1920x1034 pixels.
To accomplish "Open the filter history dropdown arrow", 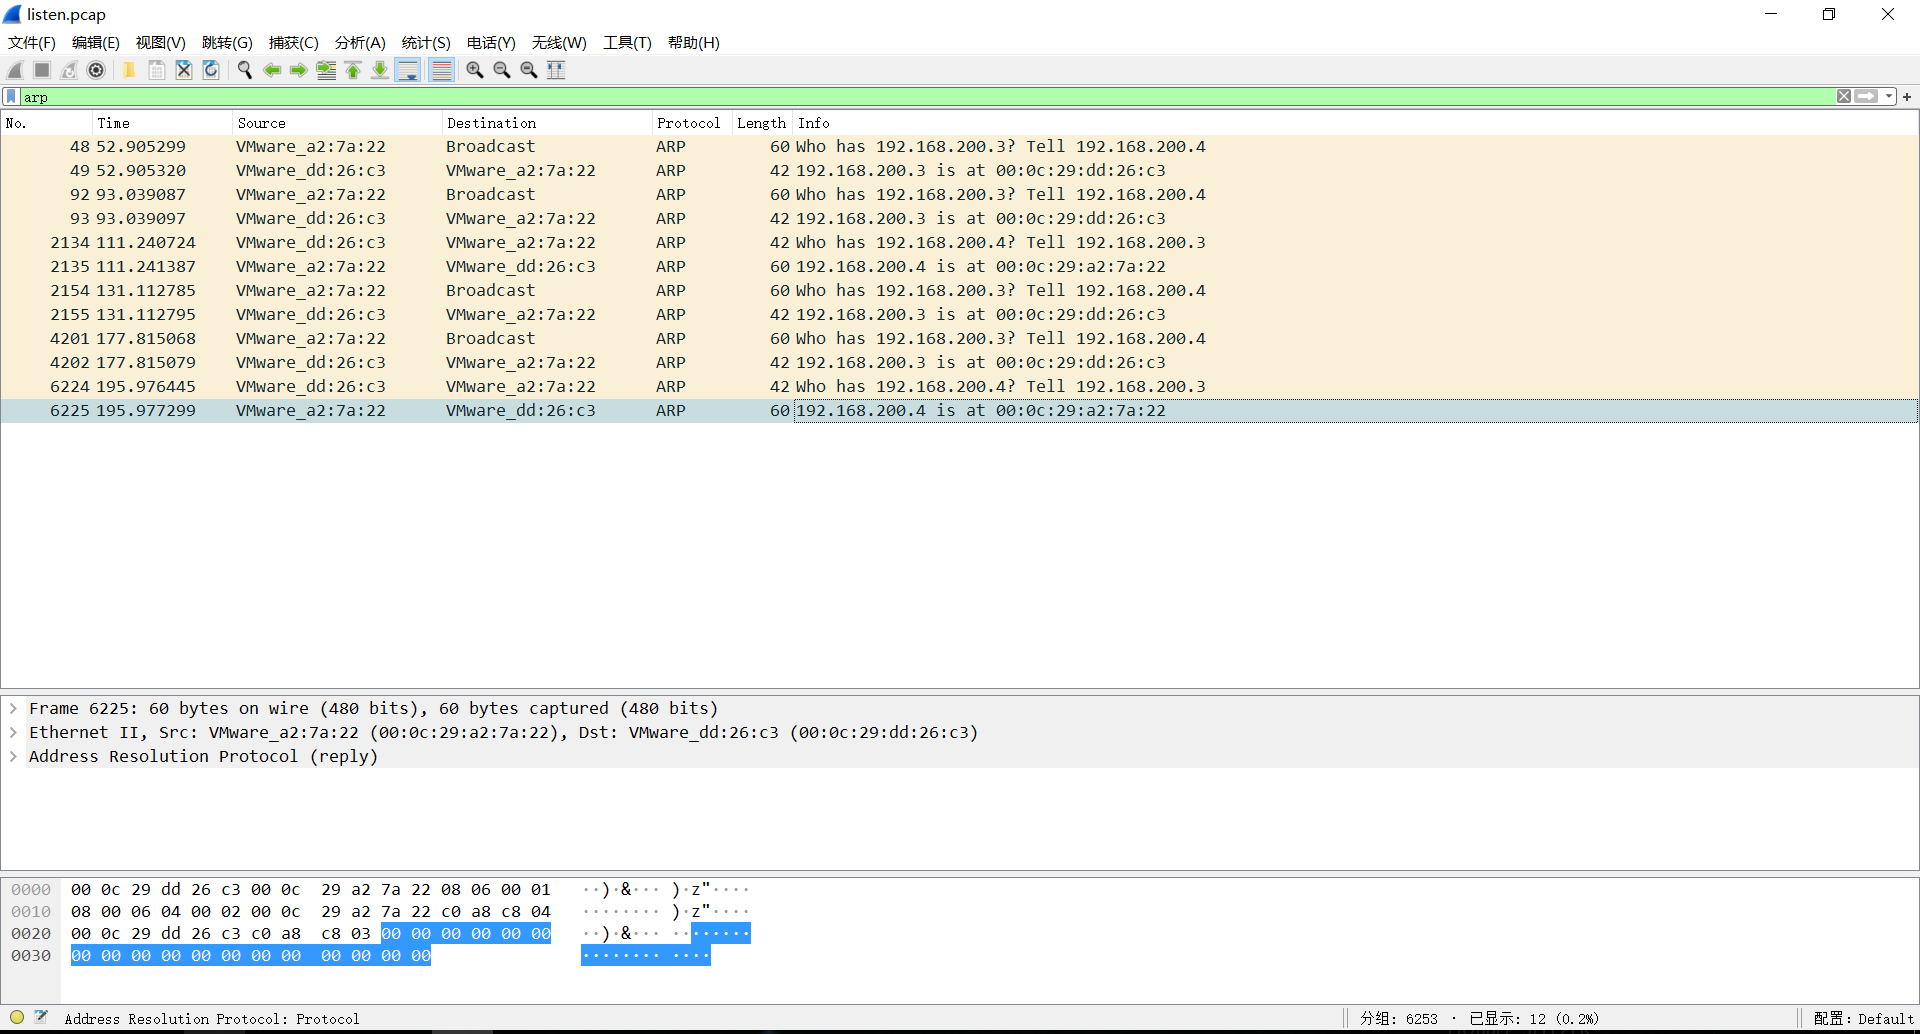I will pos(1889,97).
